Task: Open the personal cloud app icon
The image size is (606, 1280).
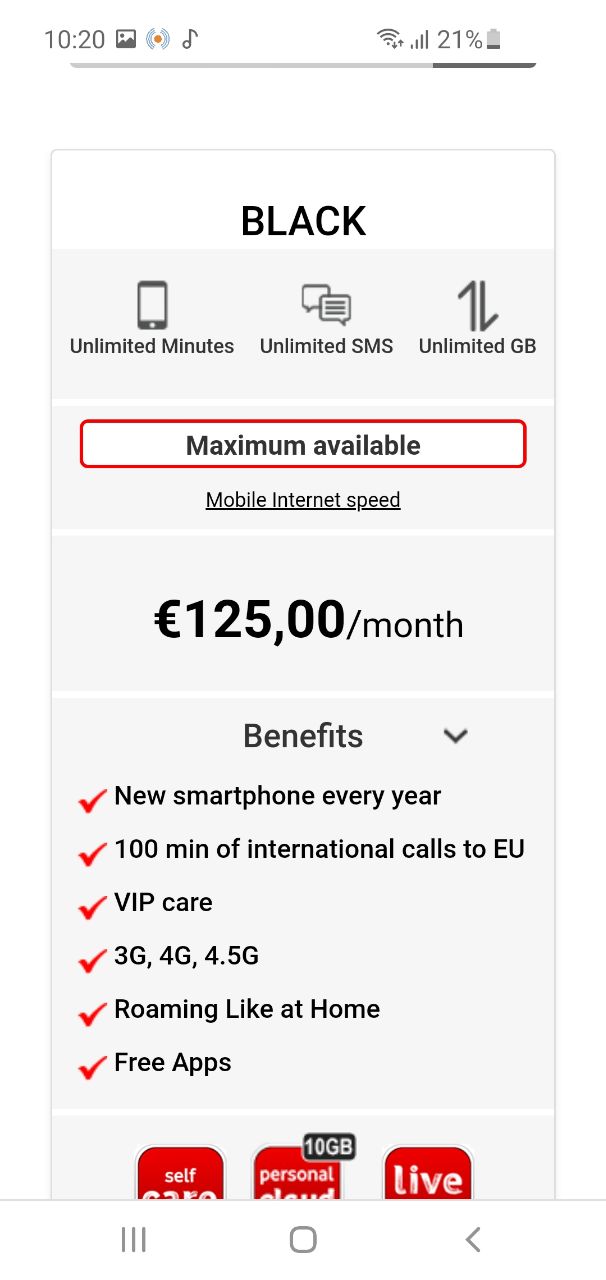Action: 297,1174
